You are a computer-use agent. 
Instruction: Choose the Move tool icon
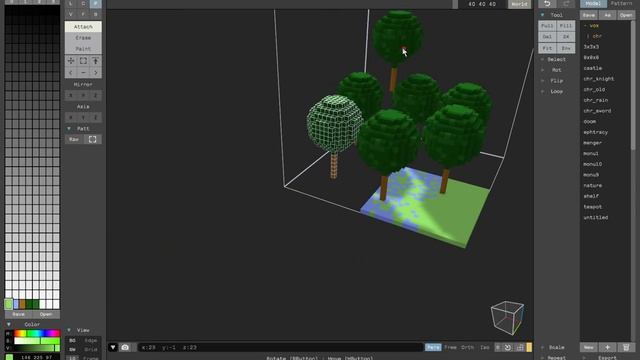click(71, 61)
